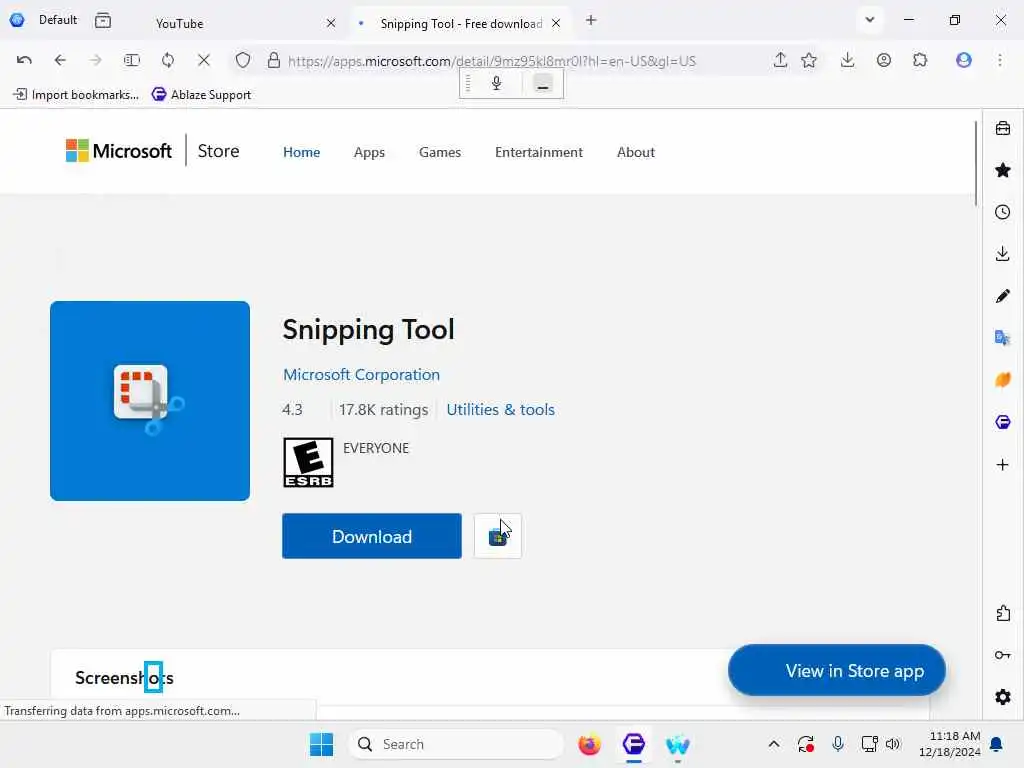Select the Snipping Tool tab
This screenshot has height=768, width=1024.
coord(459,24)
